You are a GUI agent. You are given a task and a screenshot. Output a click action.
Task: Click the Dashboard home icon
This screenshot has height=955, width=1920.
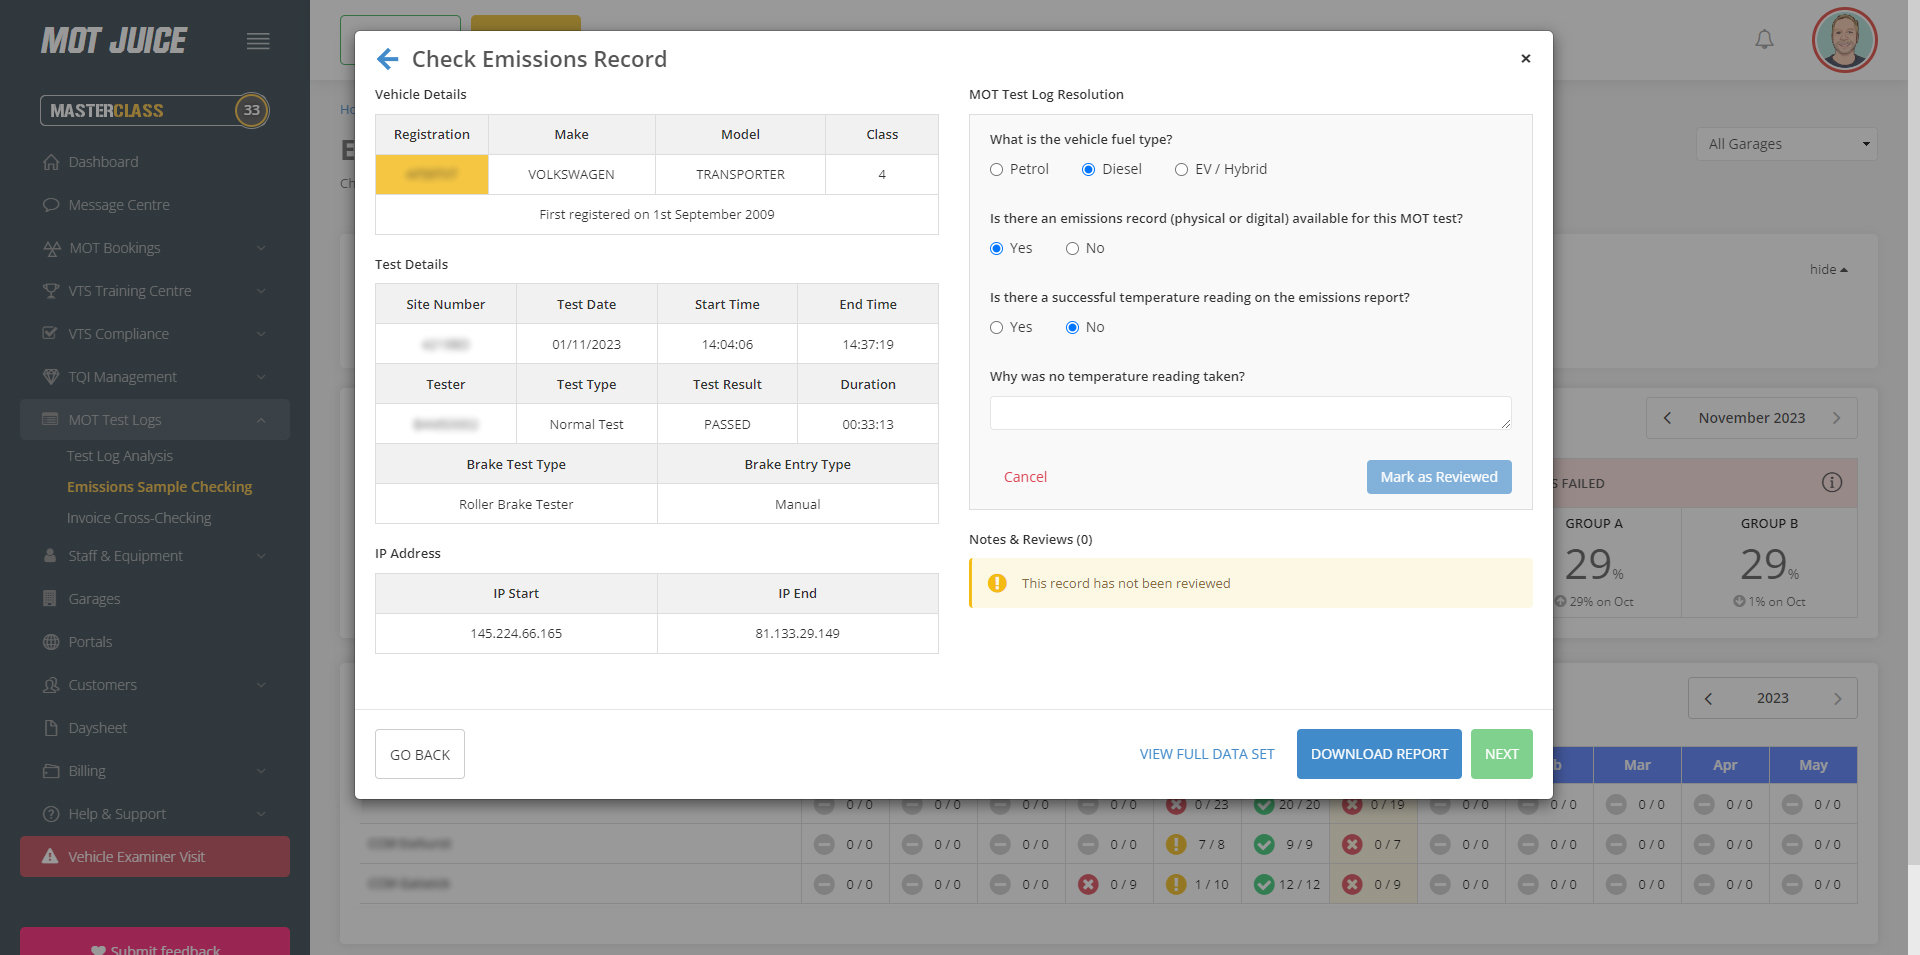(51, 162)
